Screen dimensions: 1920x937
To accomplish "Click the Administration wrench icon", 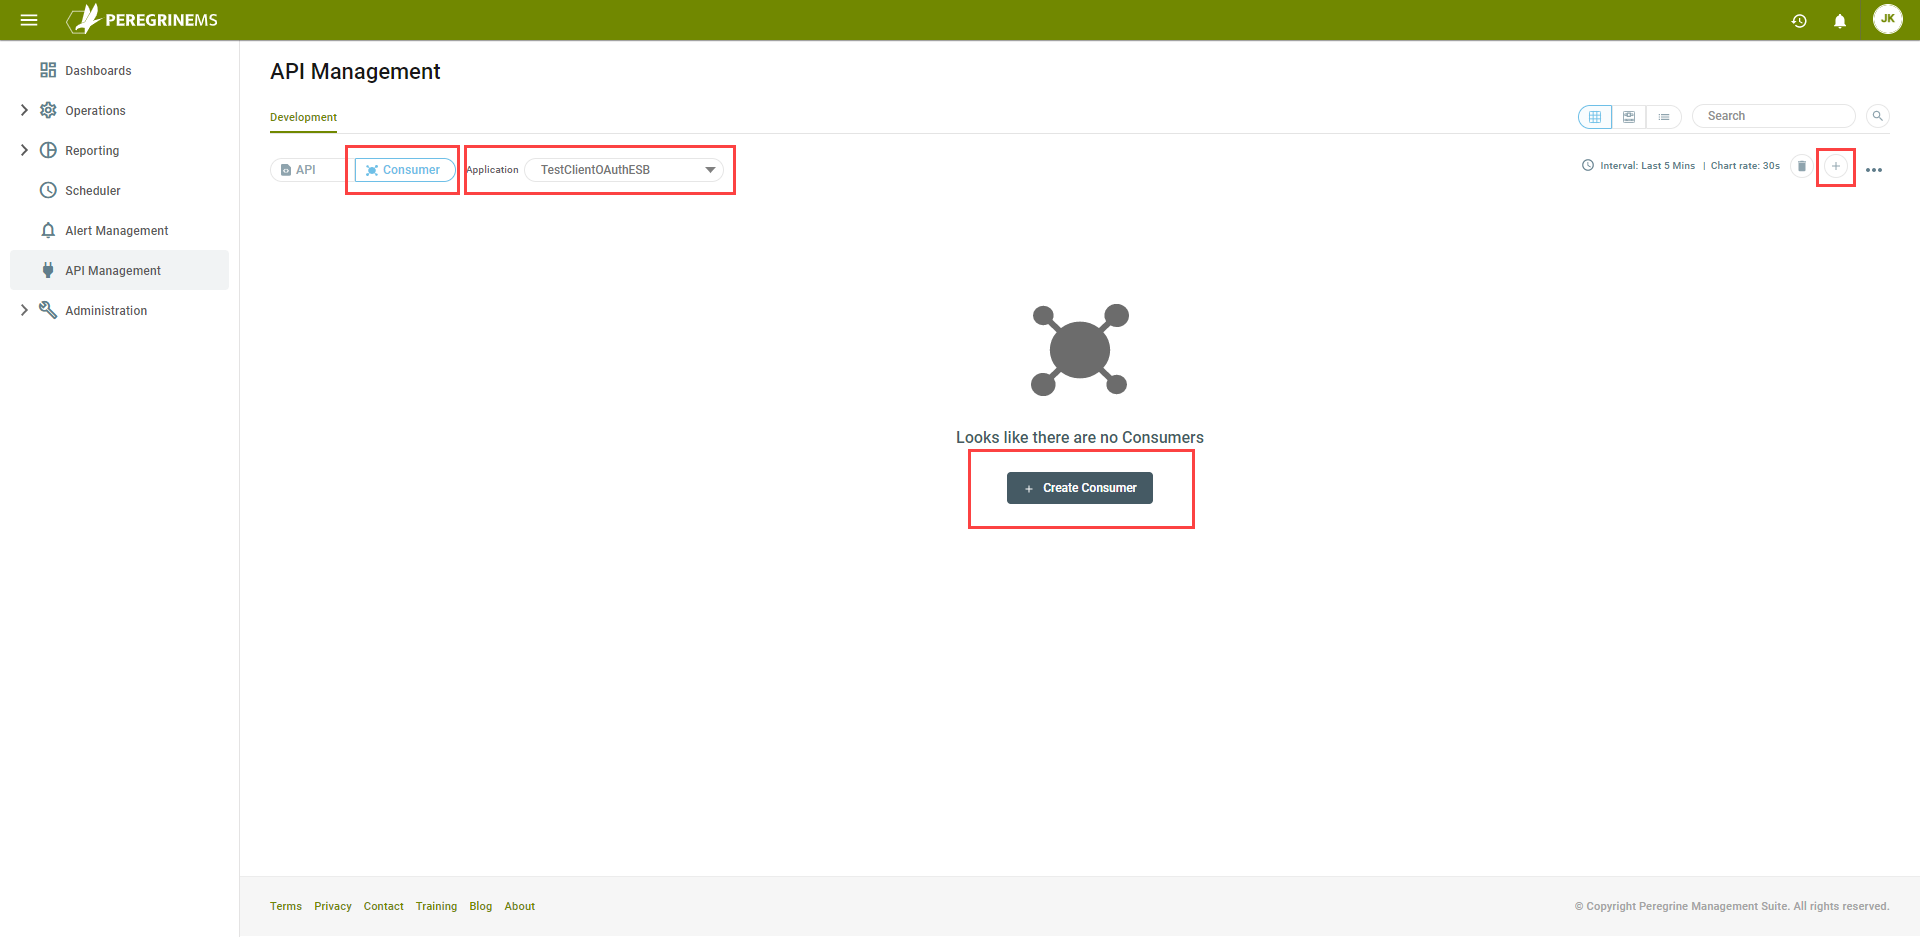I will pos(48,310).
